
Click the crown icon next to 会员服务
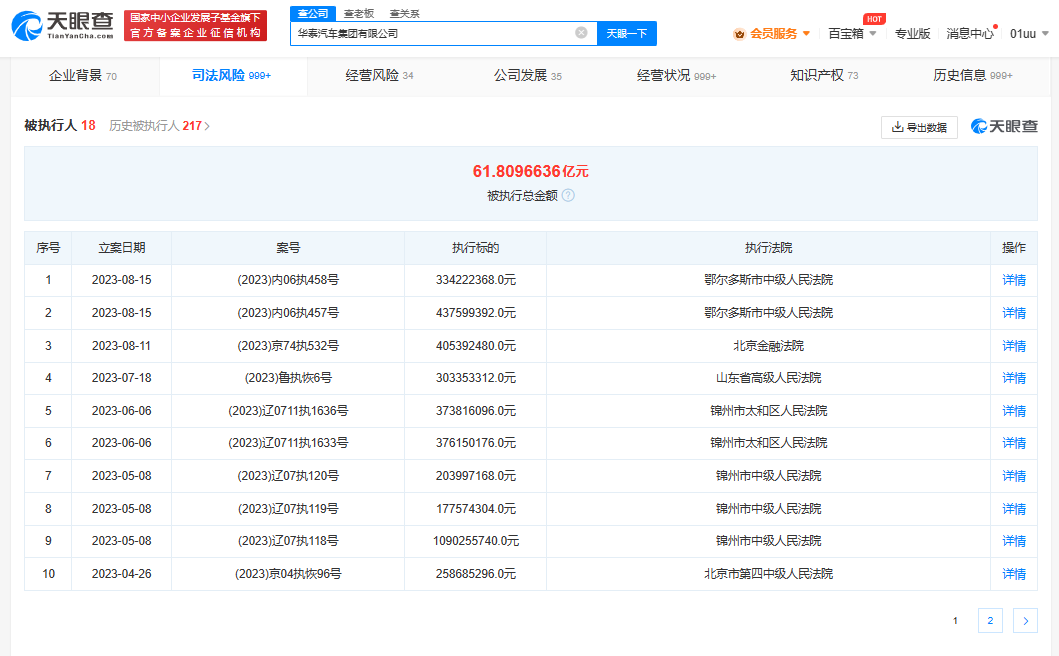click(739, 34)
